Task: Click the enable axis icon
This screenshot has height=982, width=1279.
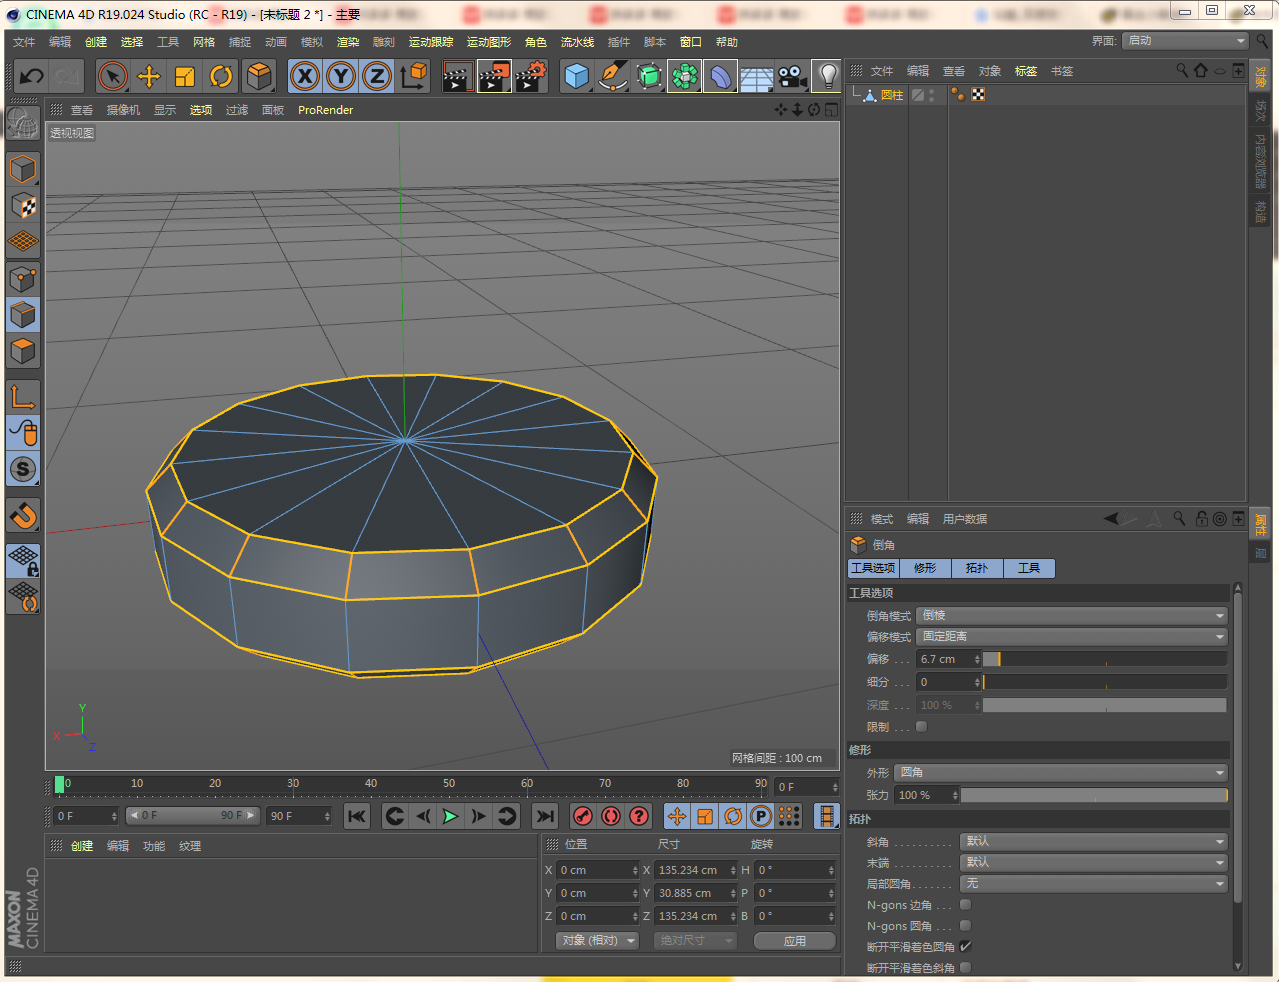Action: tap(23, 396)
